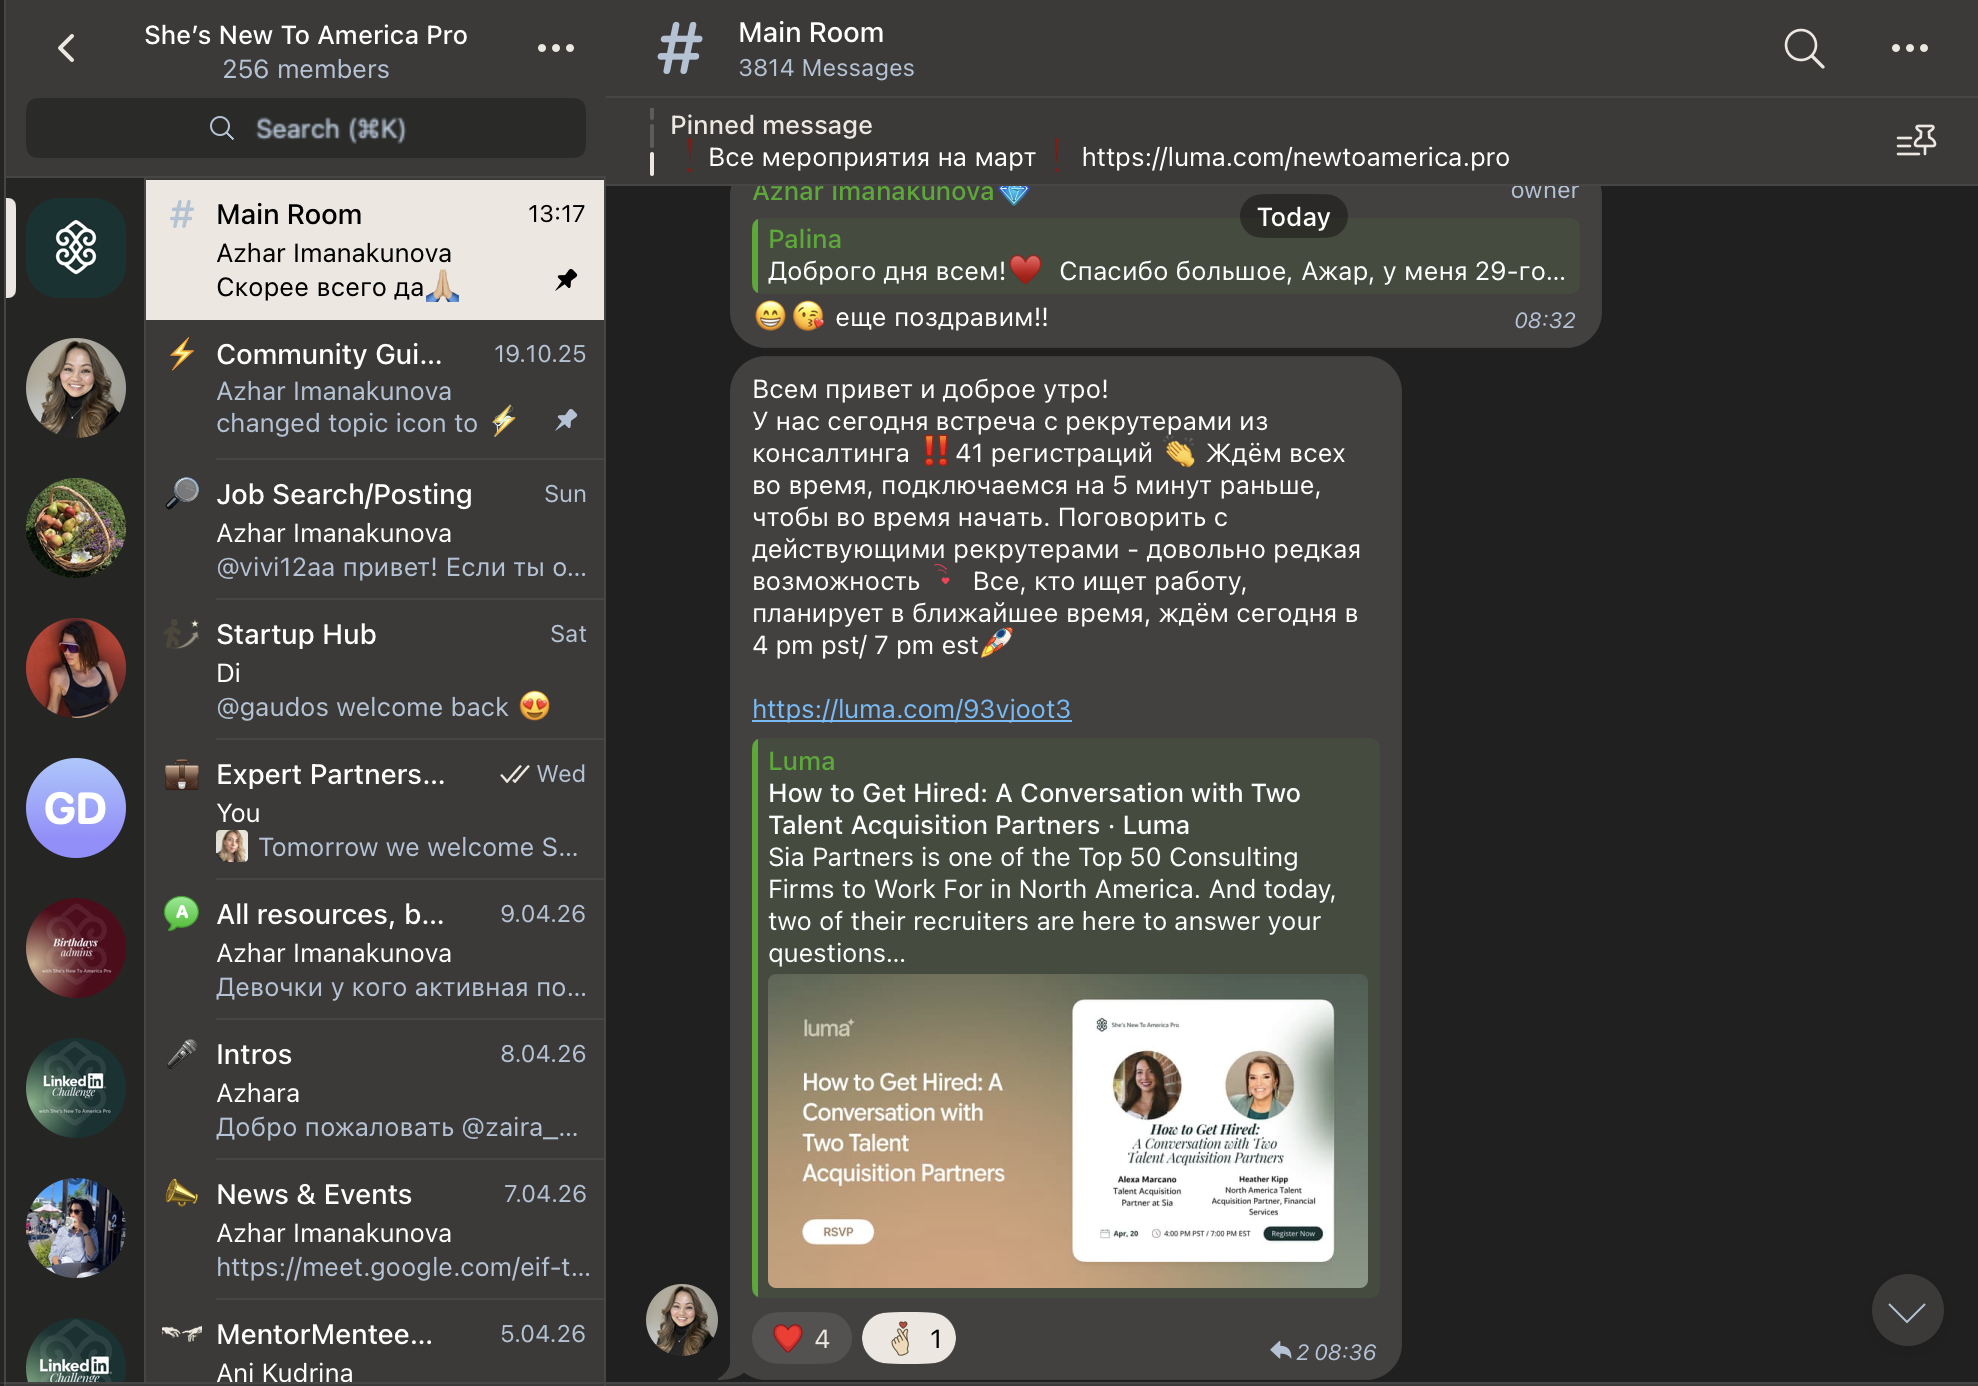
Task: Jump to latest messages with down chevron
Action: click(1907, 1311)
